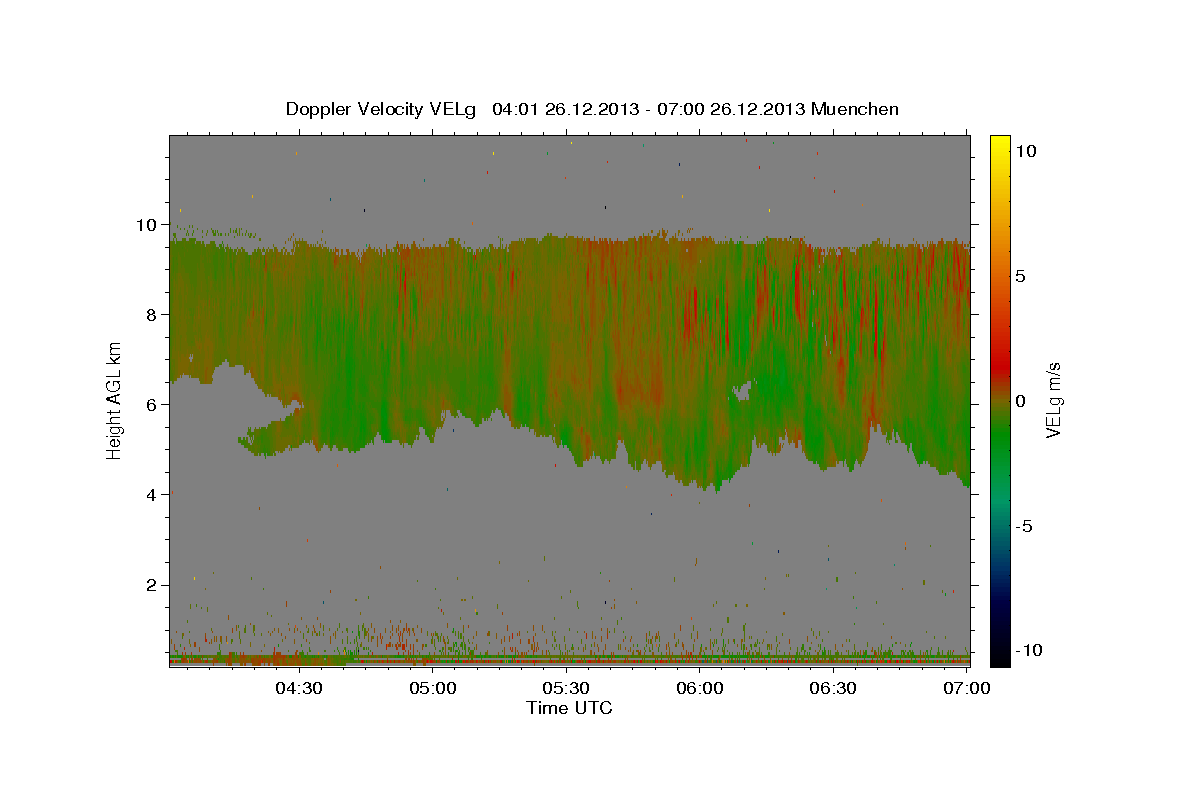The image size is (1200, 800).
Task: Click the 'VELg m/s' colorbar label
Action: [x=1053, y=400]
